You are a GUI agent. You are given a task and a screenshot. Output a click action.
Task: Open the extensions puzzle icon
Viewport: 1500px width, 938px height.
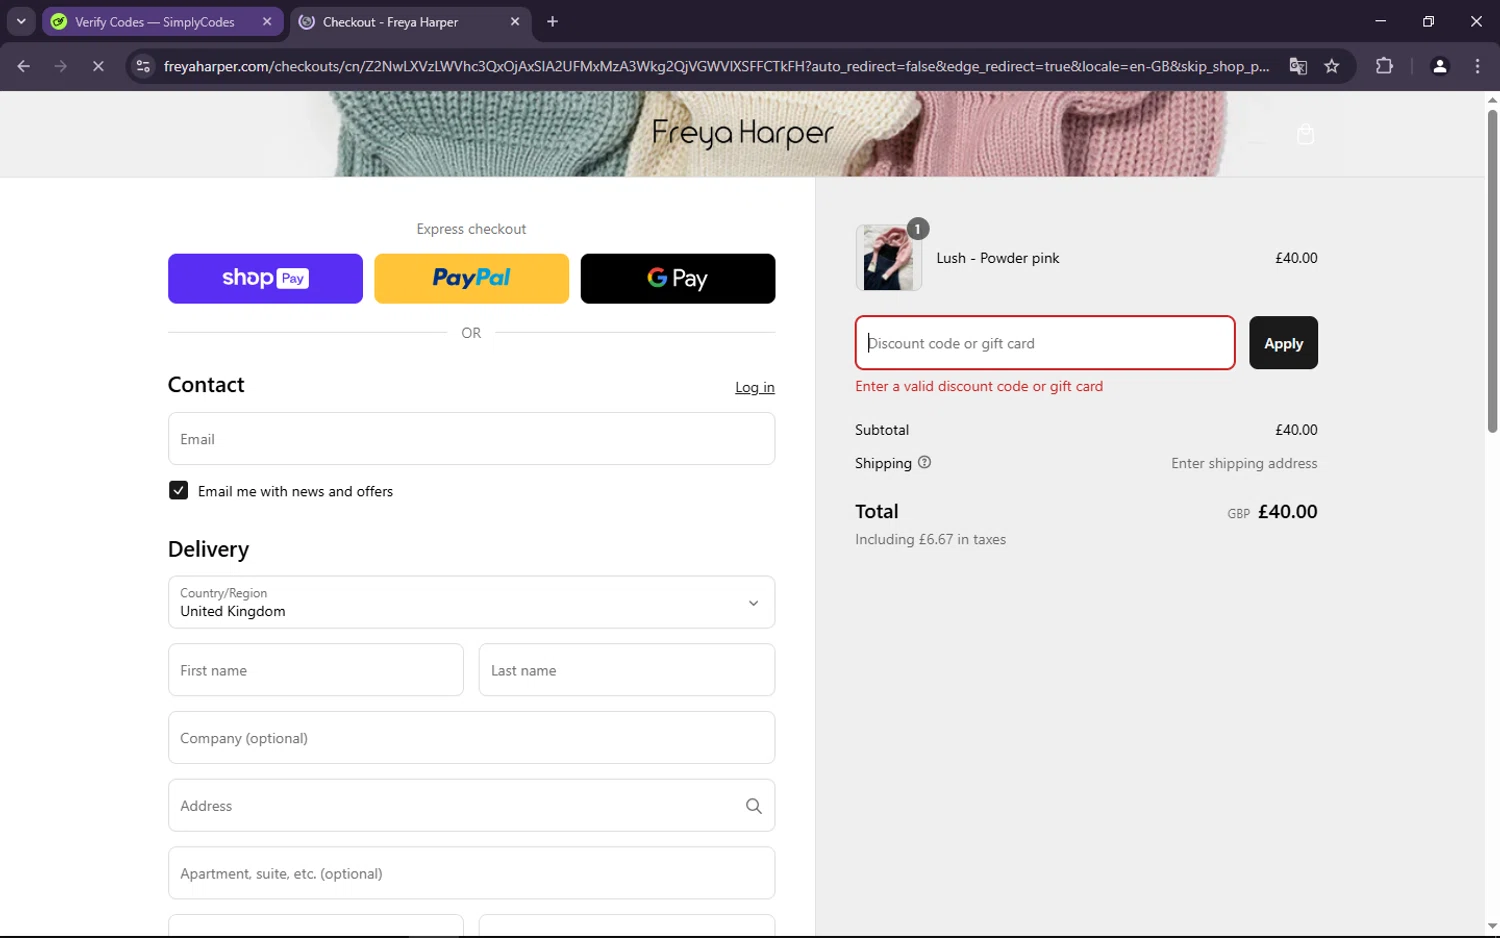pos(1384,66)
